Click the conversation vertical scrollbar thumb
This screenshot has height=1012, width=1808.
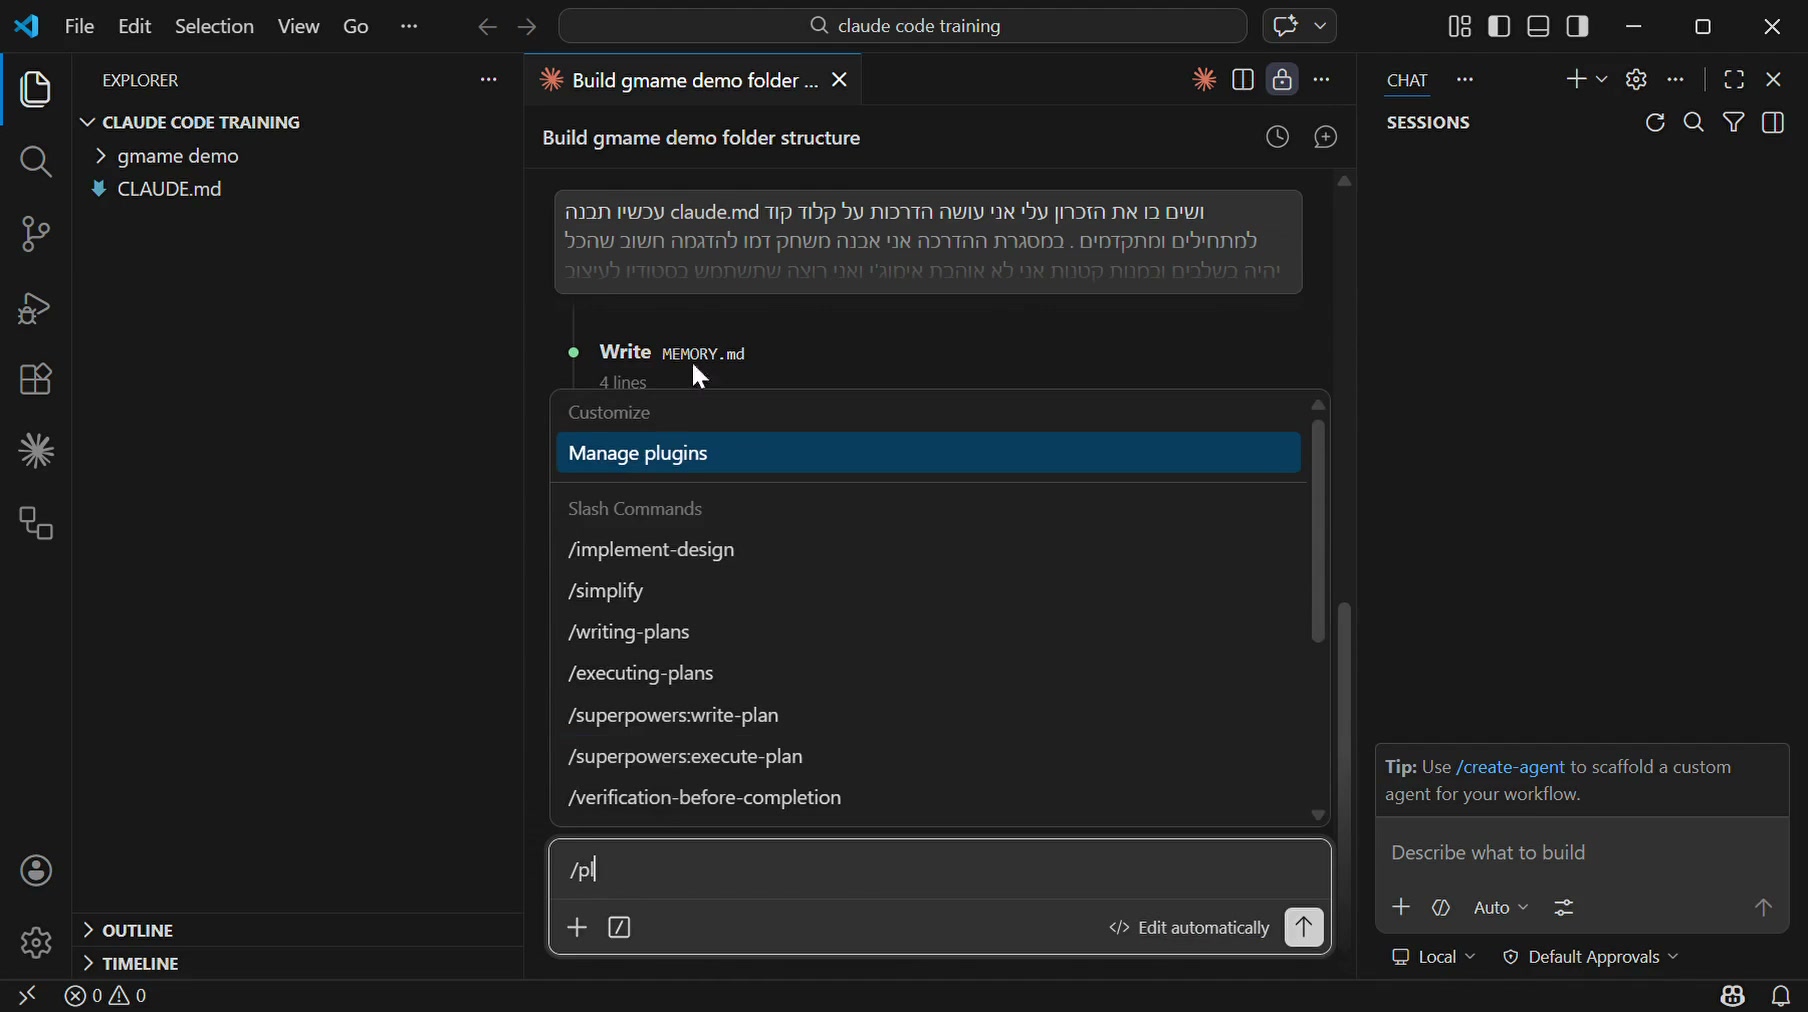1345,775
